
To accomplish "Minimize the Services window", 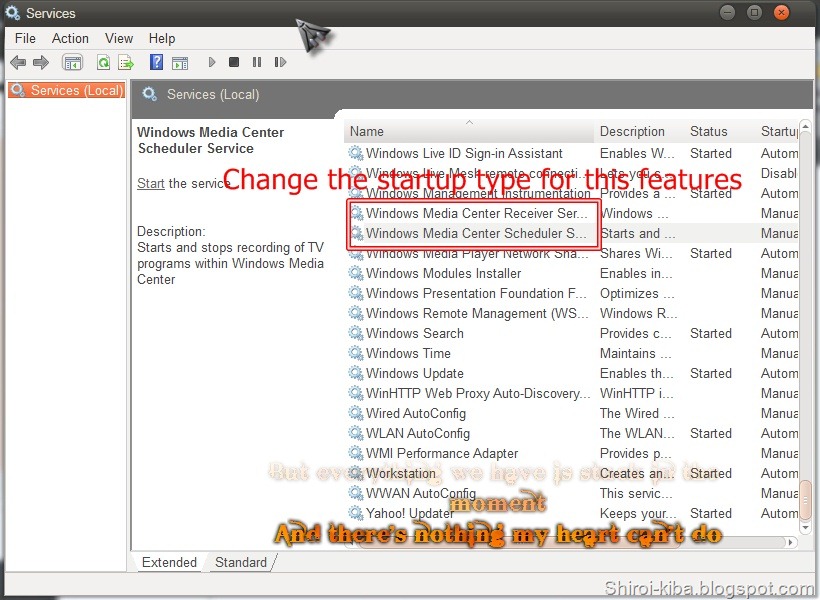I will [x=727, y=12].
